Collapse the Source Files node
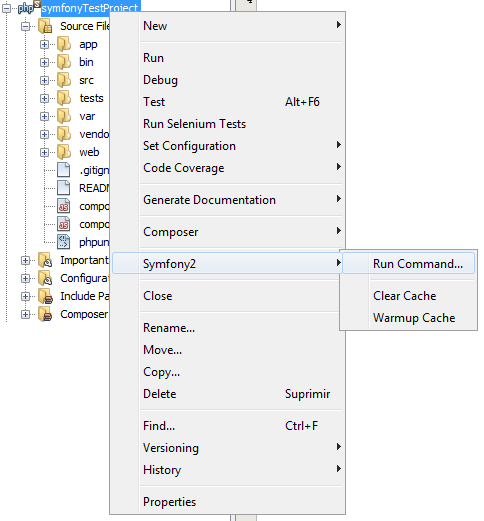 click(25, 26)
